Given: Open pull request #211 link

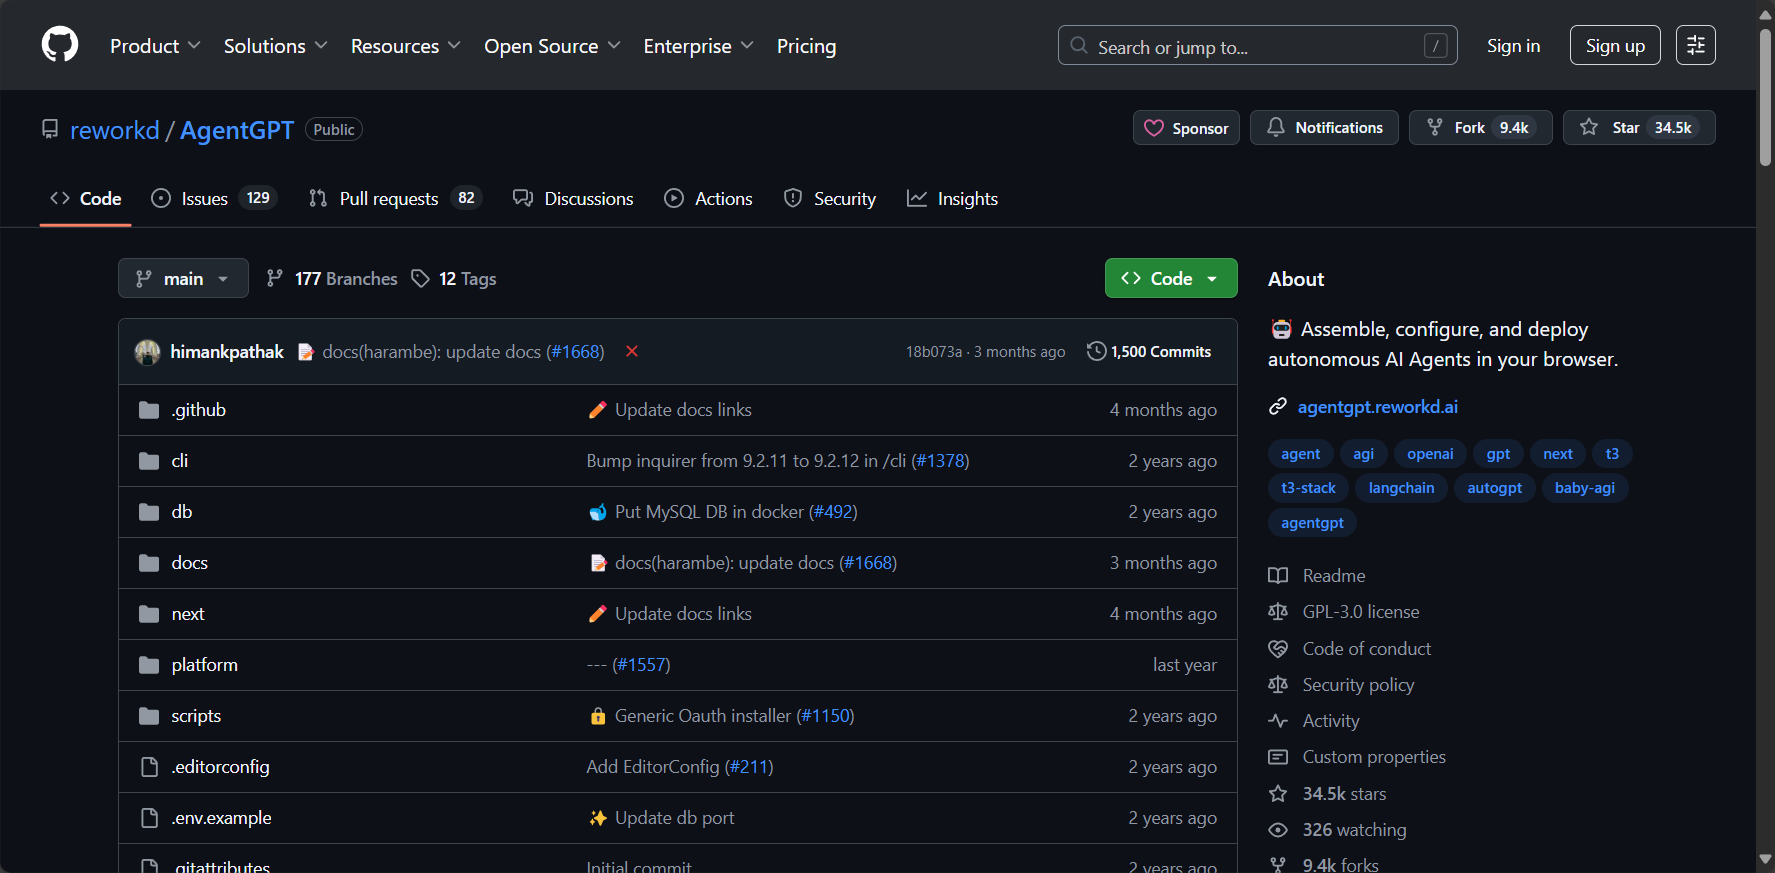Looking at the screenshot, I should [x=749, y=767].
